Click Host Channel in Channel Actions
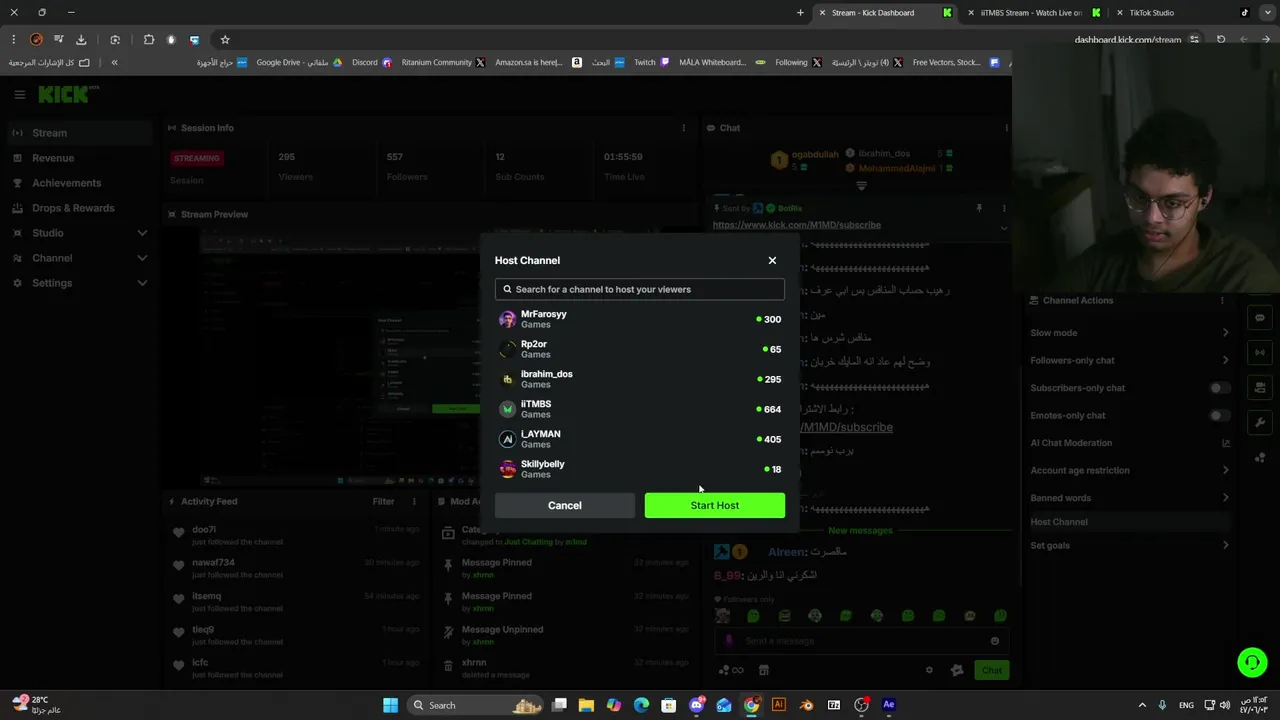Viewport: 1280px width, 720px height. click(x=1129, y=522)
